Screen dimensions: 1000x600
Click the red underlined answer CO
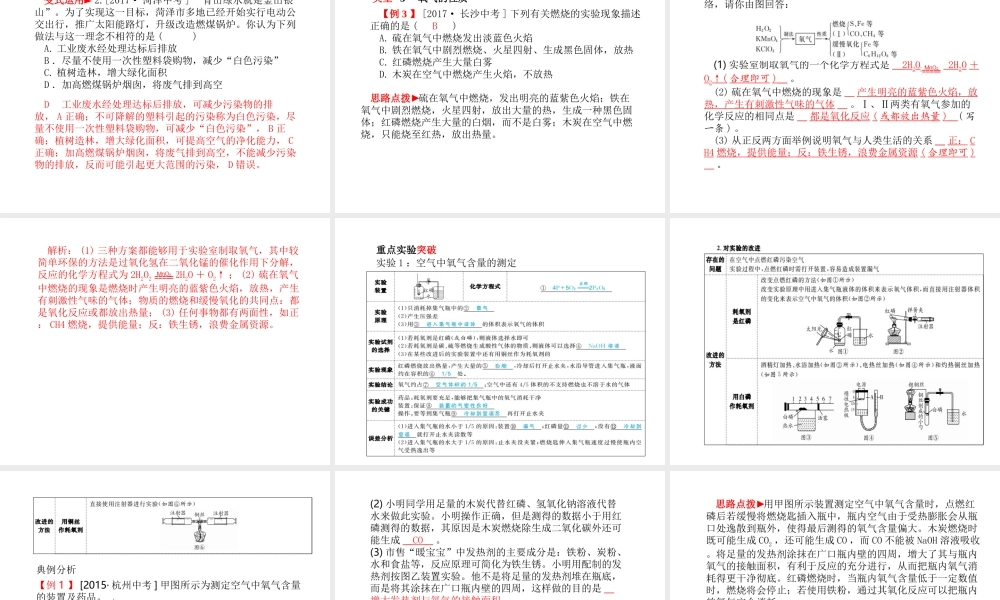pyautogui.click(x=418, y=540)
